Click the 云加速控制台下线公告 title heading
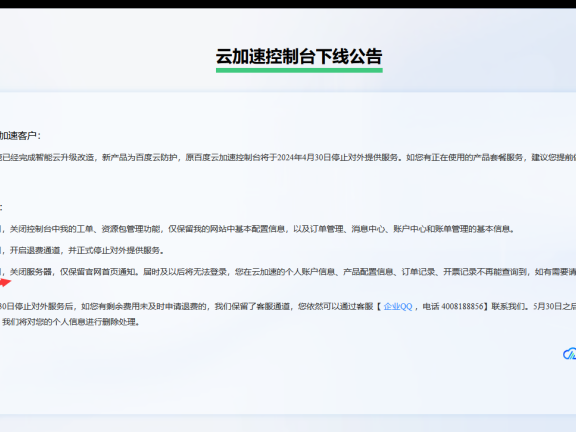 pyautogui.click(x=299, y=57)
